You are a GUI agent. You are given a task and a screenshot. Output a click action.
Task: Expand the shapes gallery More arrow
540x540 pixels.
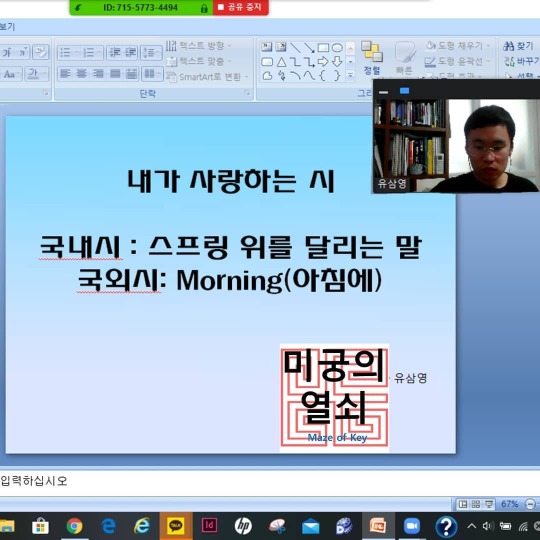(350, 75)
